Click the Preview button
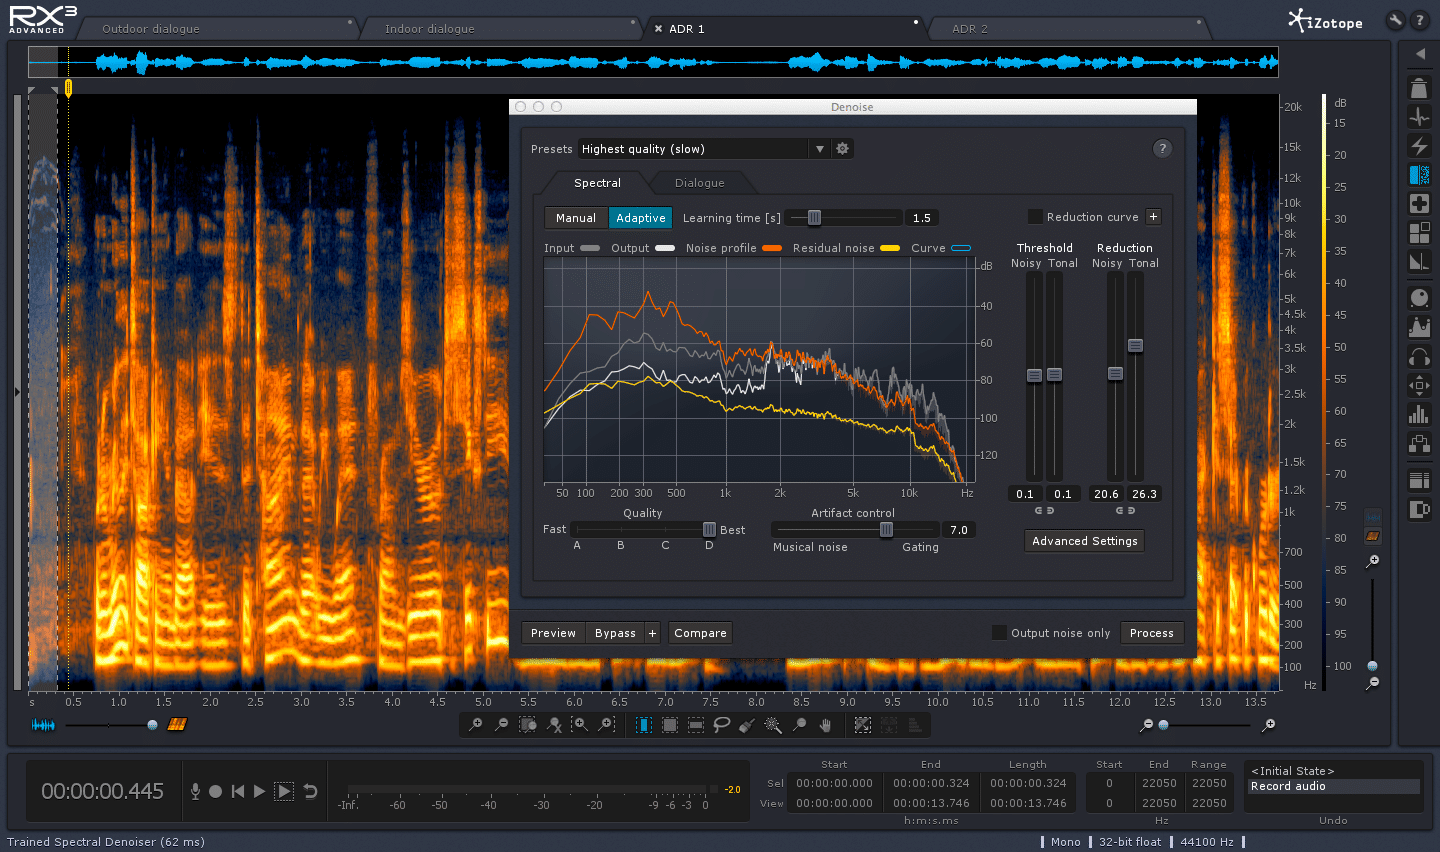Viewport: 1440px width, 852px height. [553, 633]
